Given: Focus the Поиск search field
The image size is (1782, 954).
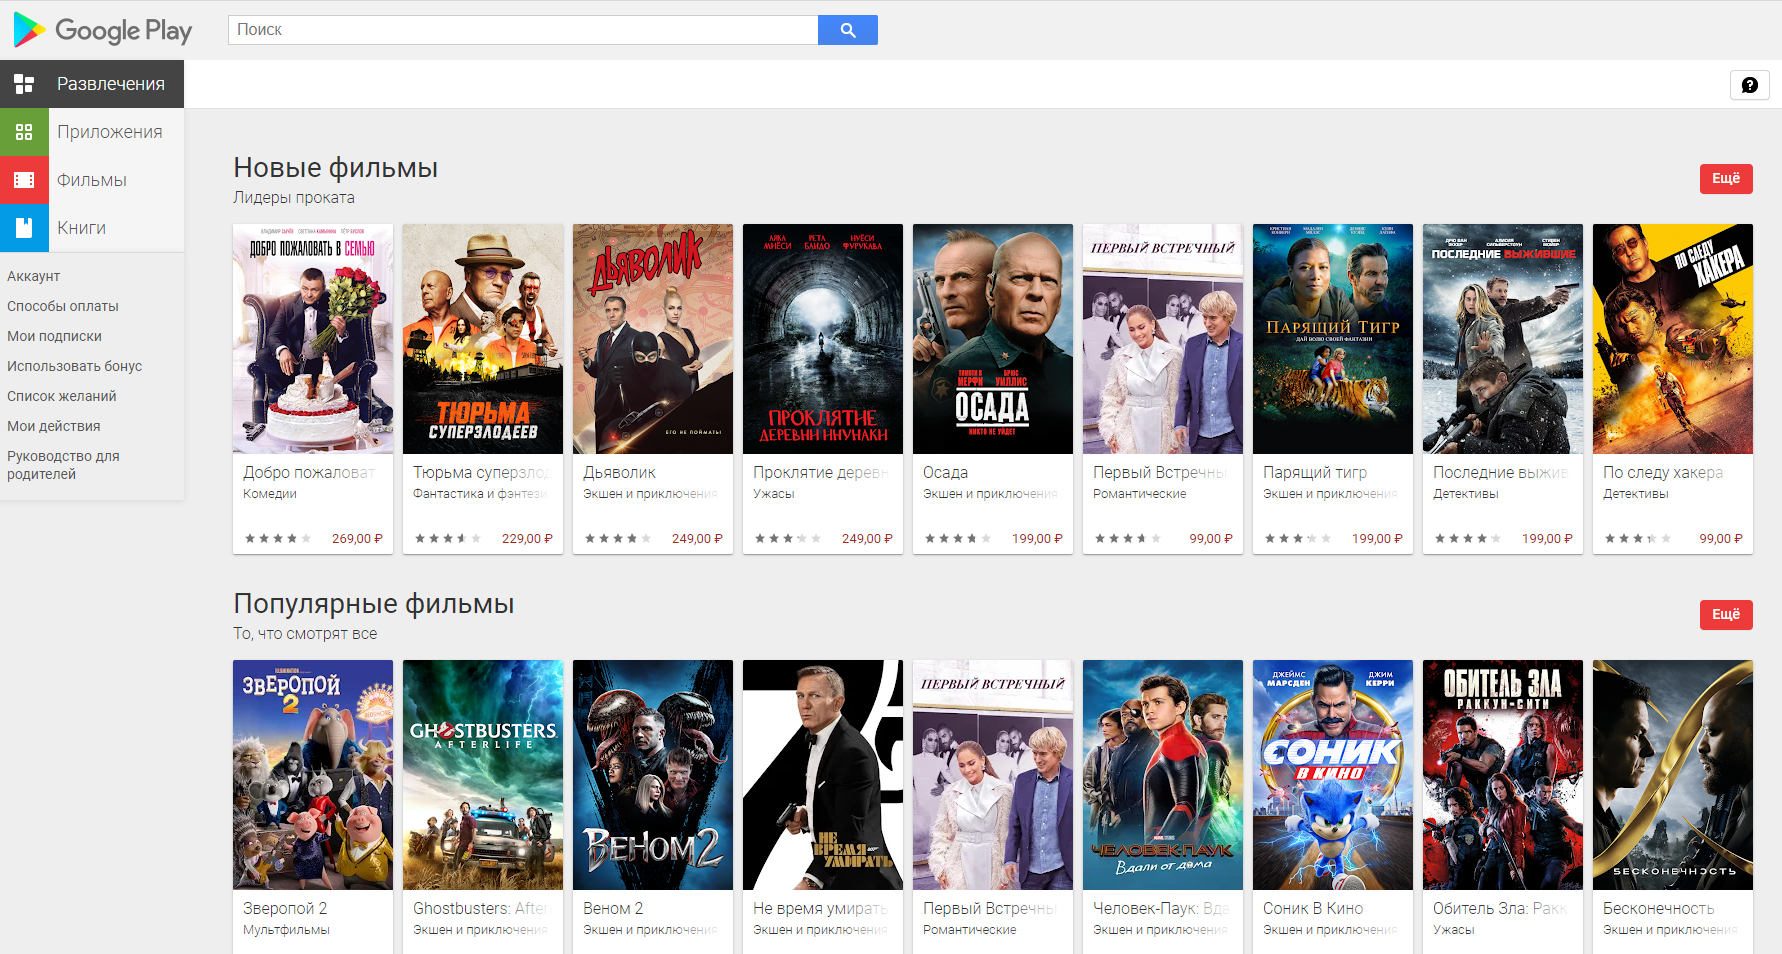Looking at the screenshot, I should tap(522, 30).
